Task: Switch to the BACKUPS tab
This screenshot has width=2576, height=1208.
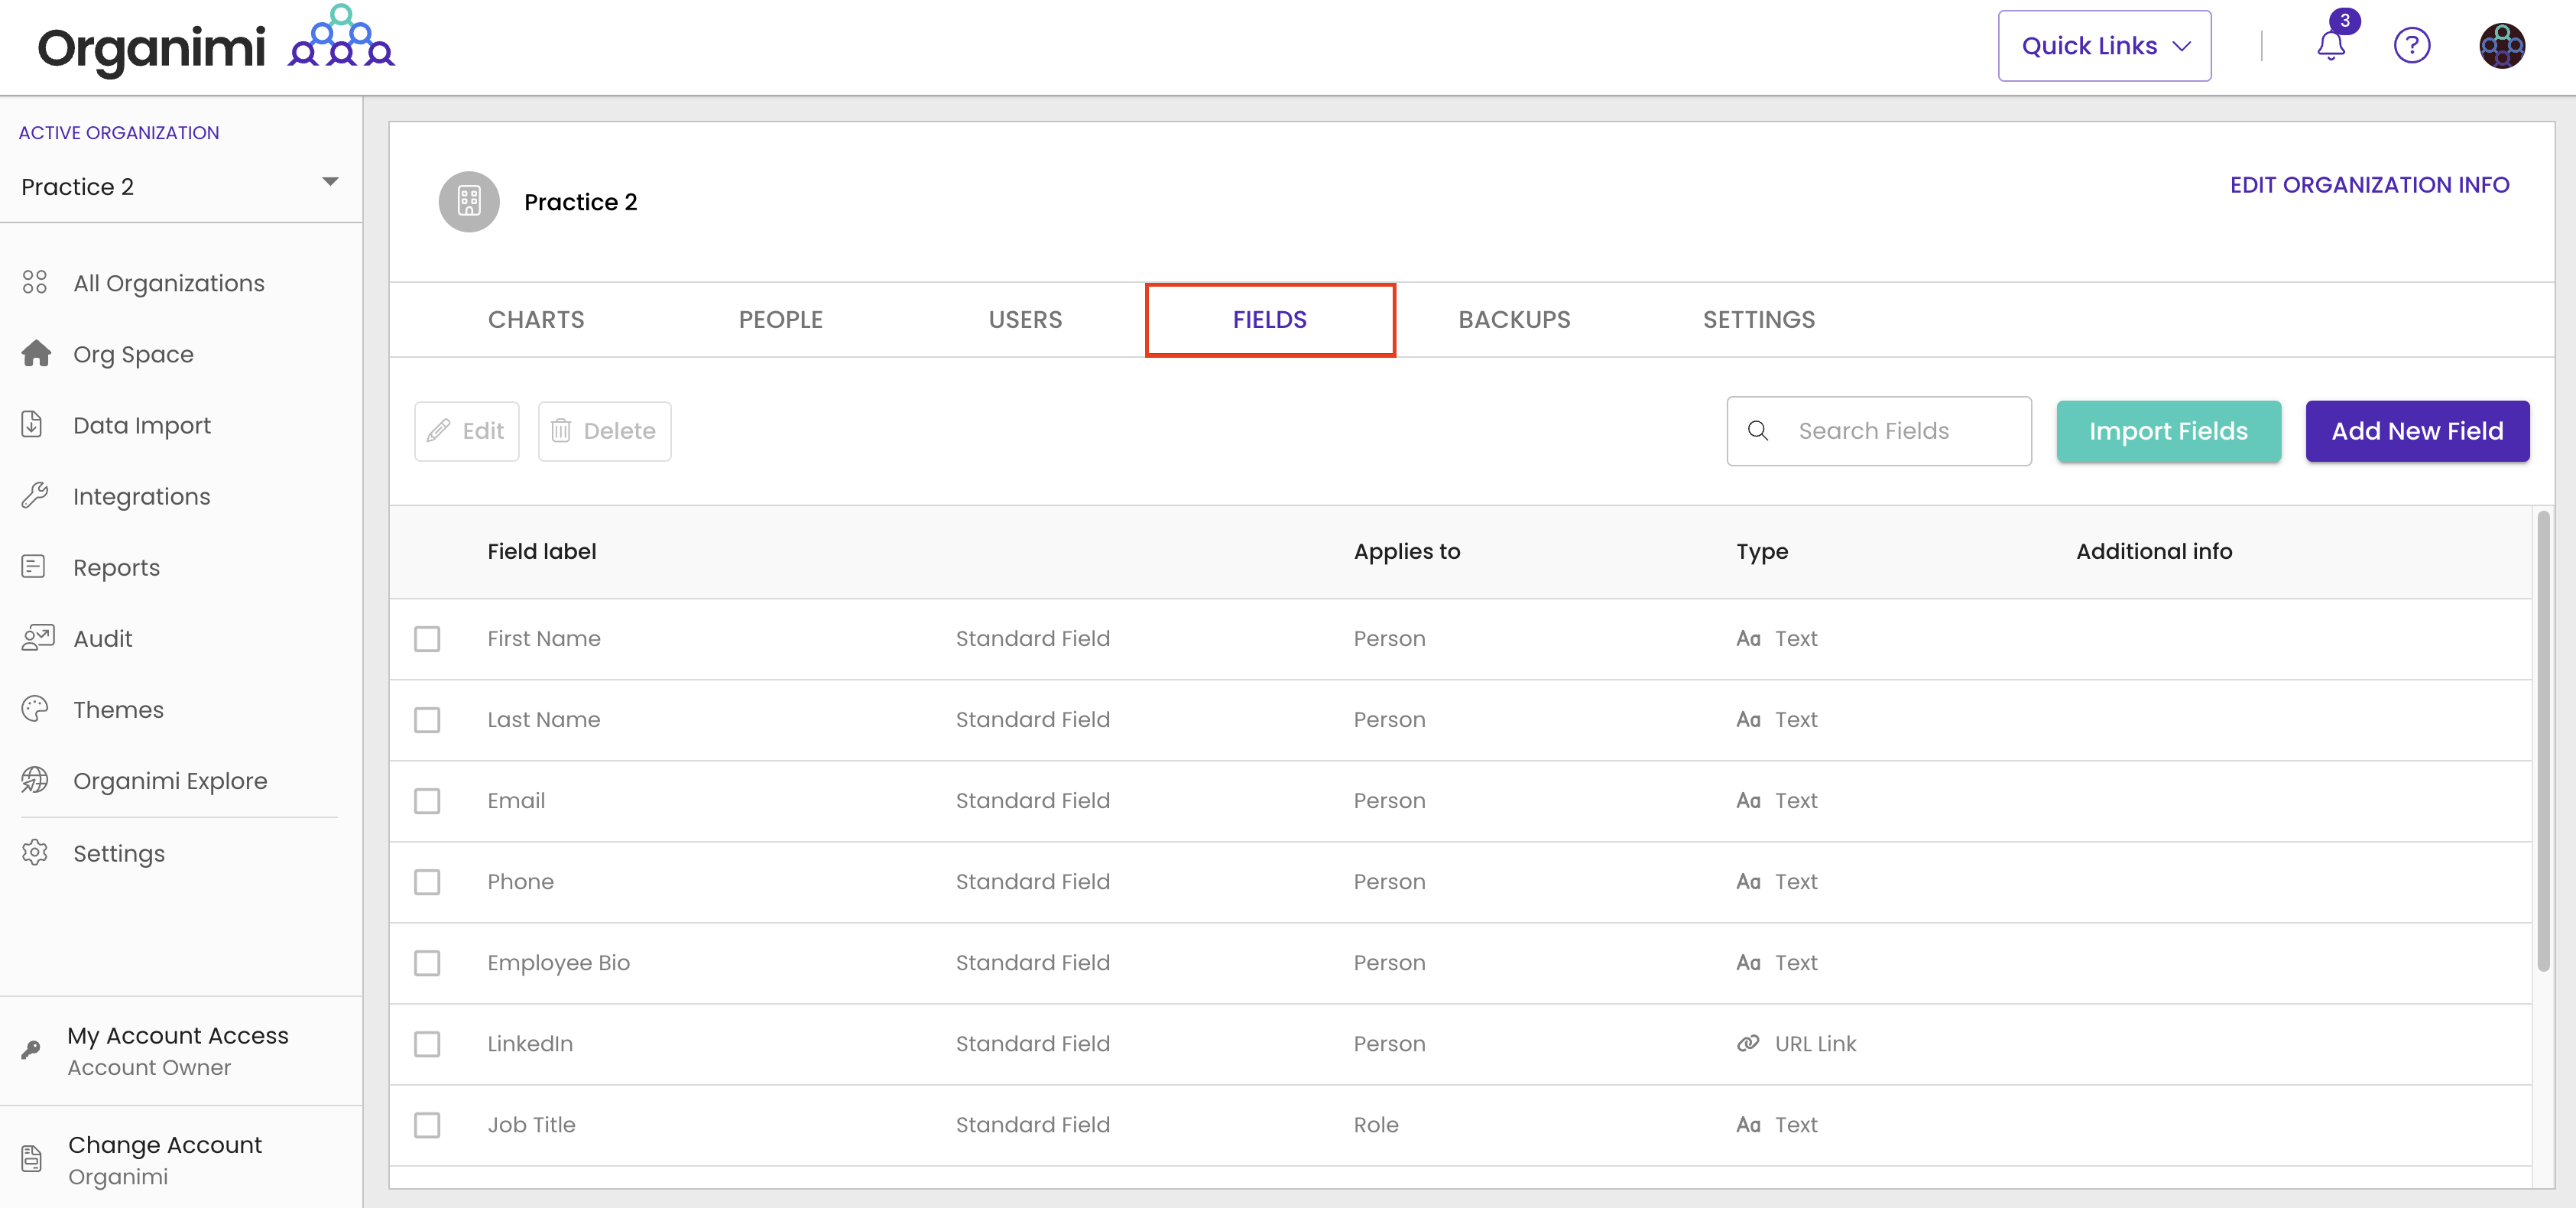Action: (x=1513, y=320)
